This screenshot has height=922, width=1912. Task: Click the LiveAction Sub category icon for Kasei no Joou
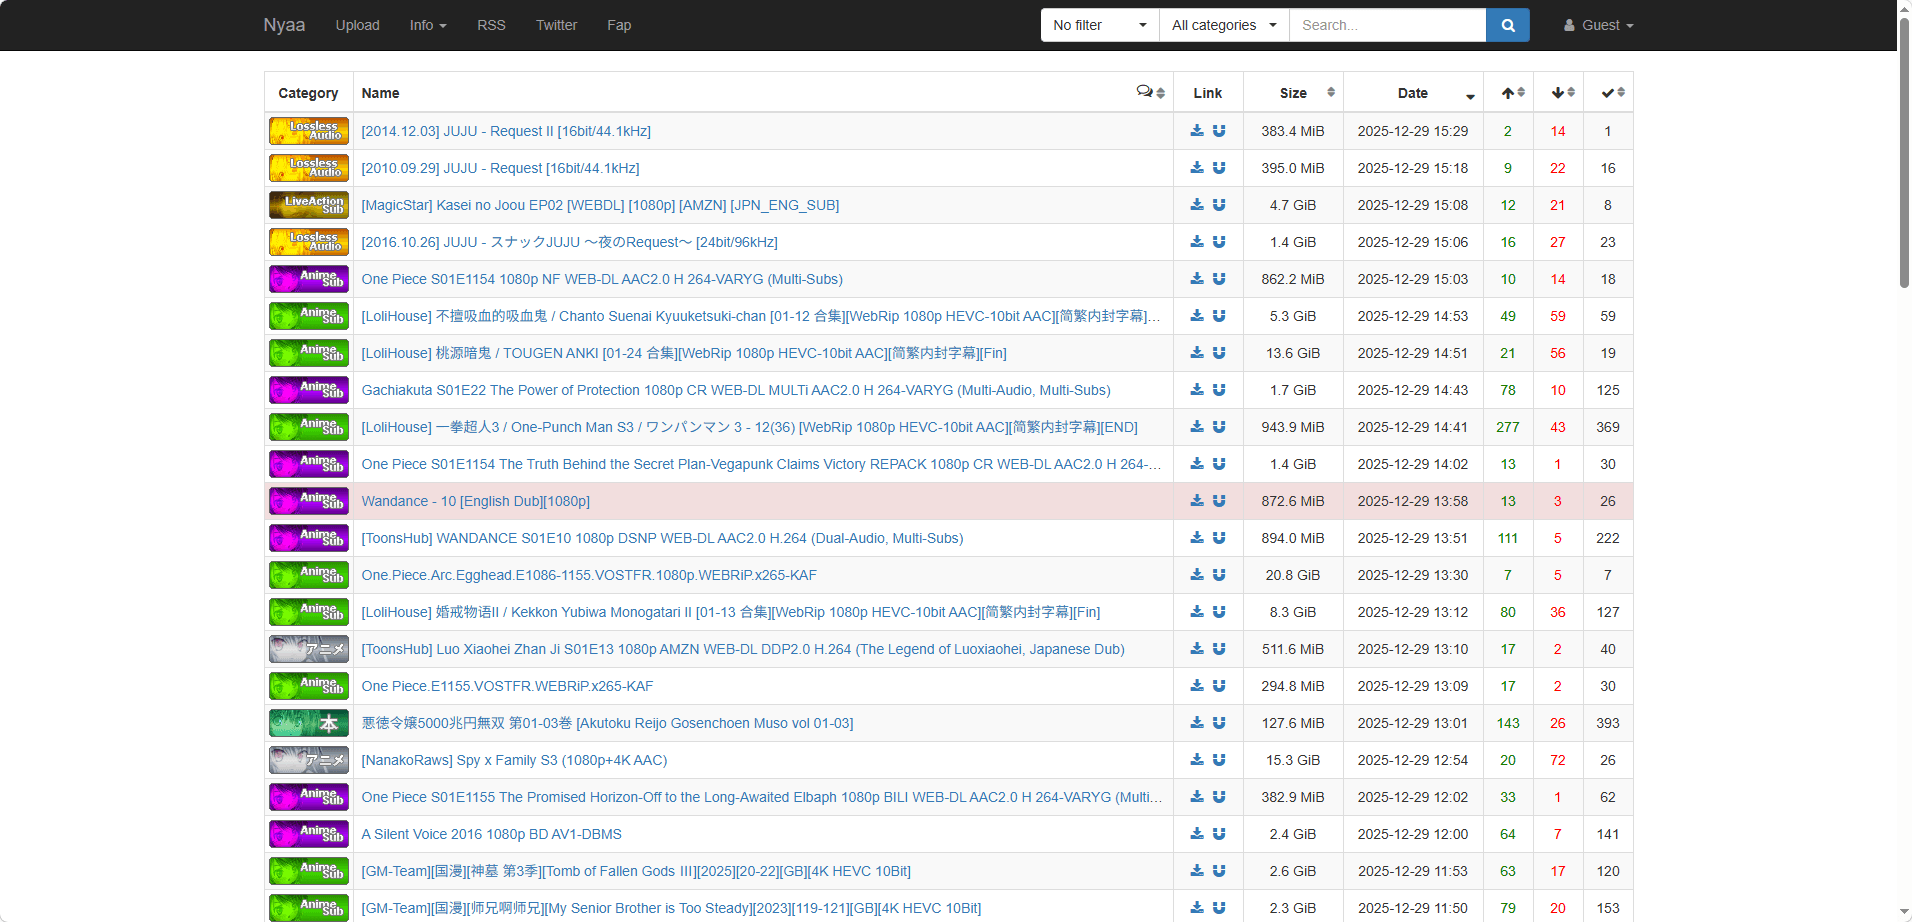click(308, 205)
